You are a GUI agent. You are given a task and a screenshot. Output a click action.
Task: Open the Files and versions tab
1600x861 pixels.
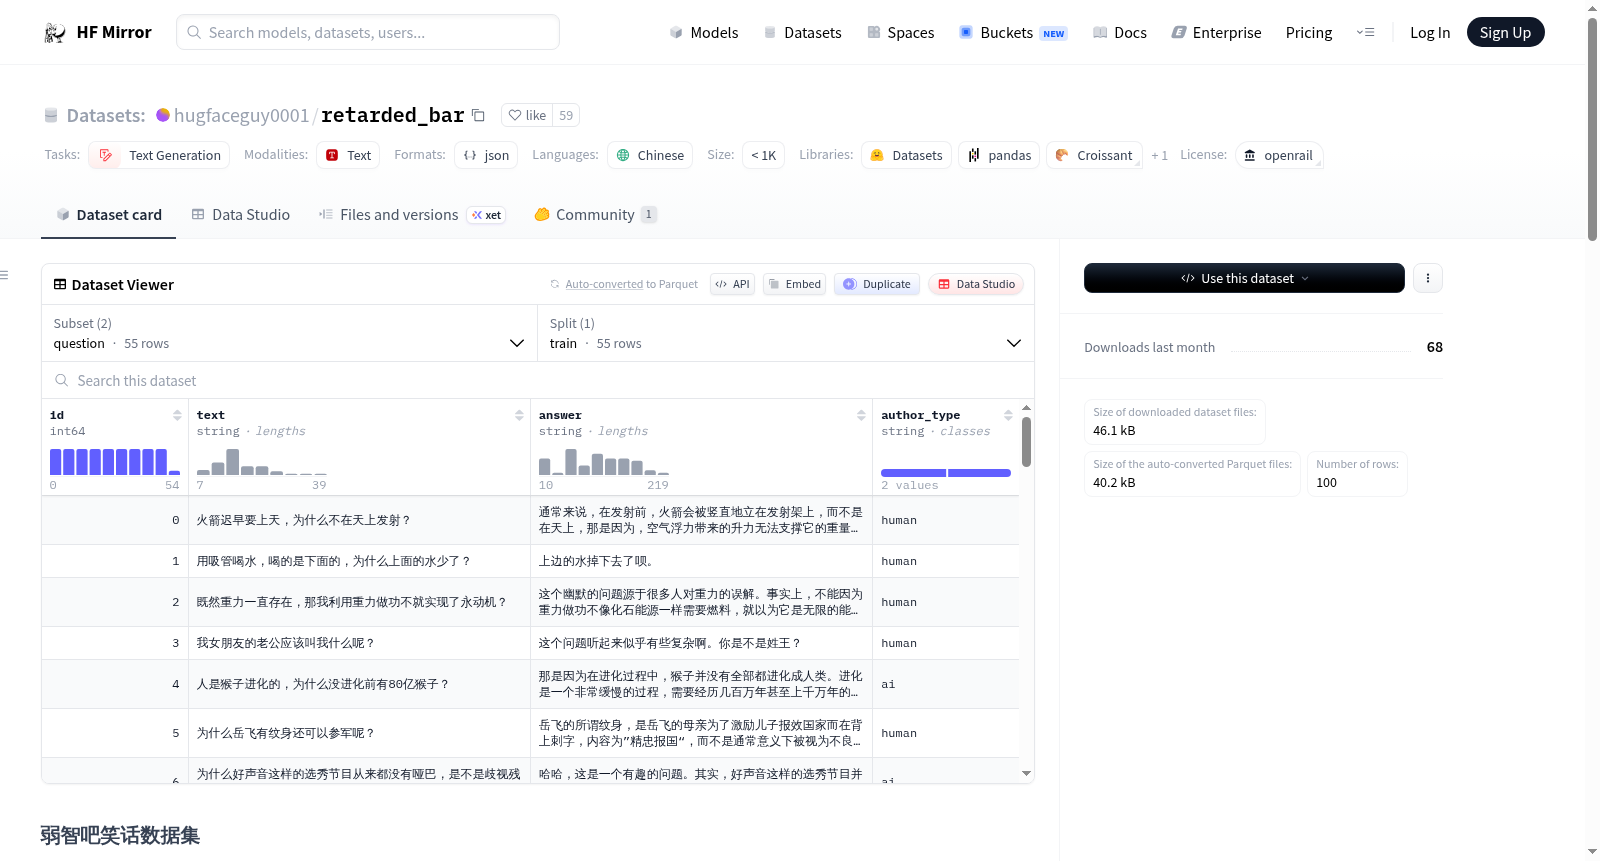(x=412, y=215)
